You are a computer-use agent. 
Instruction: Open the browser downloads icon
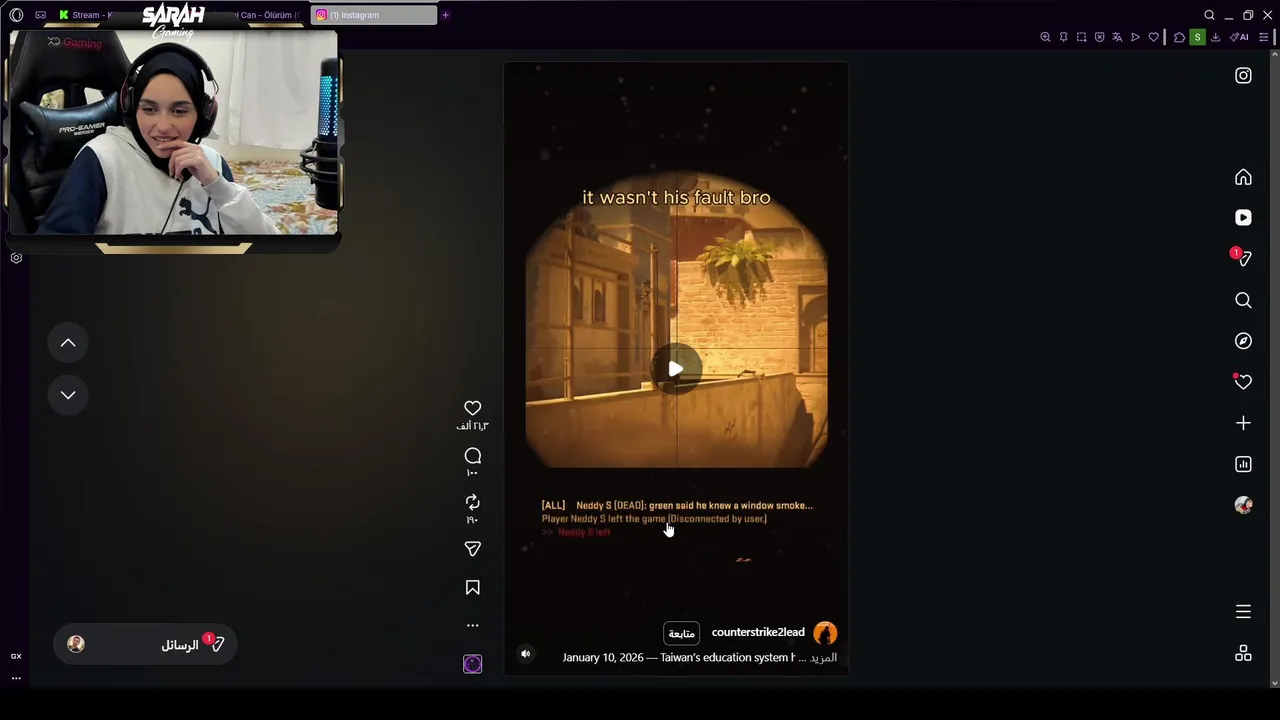tap(1215, 37)
